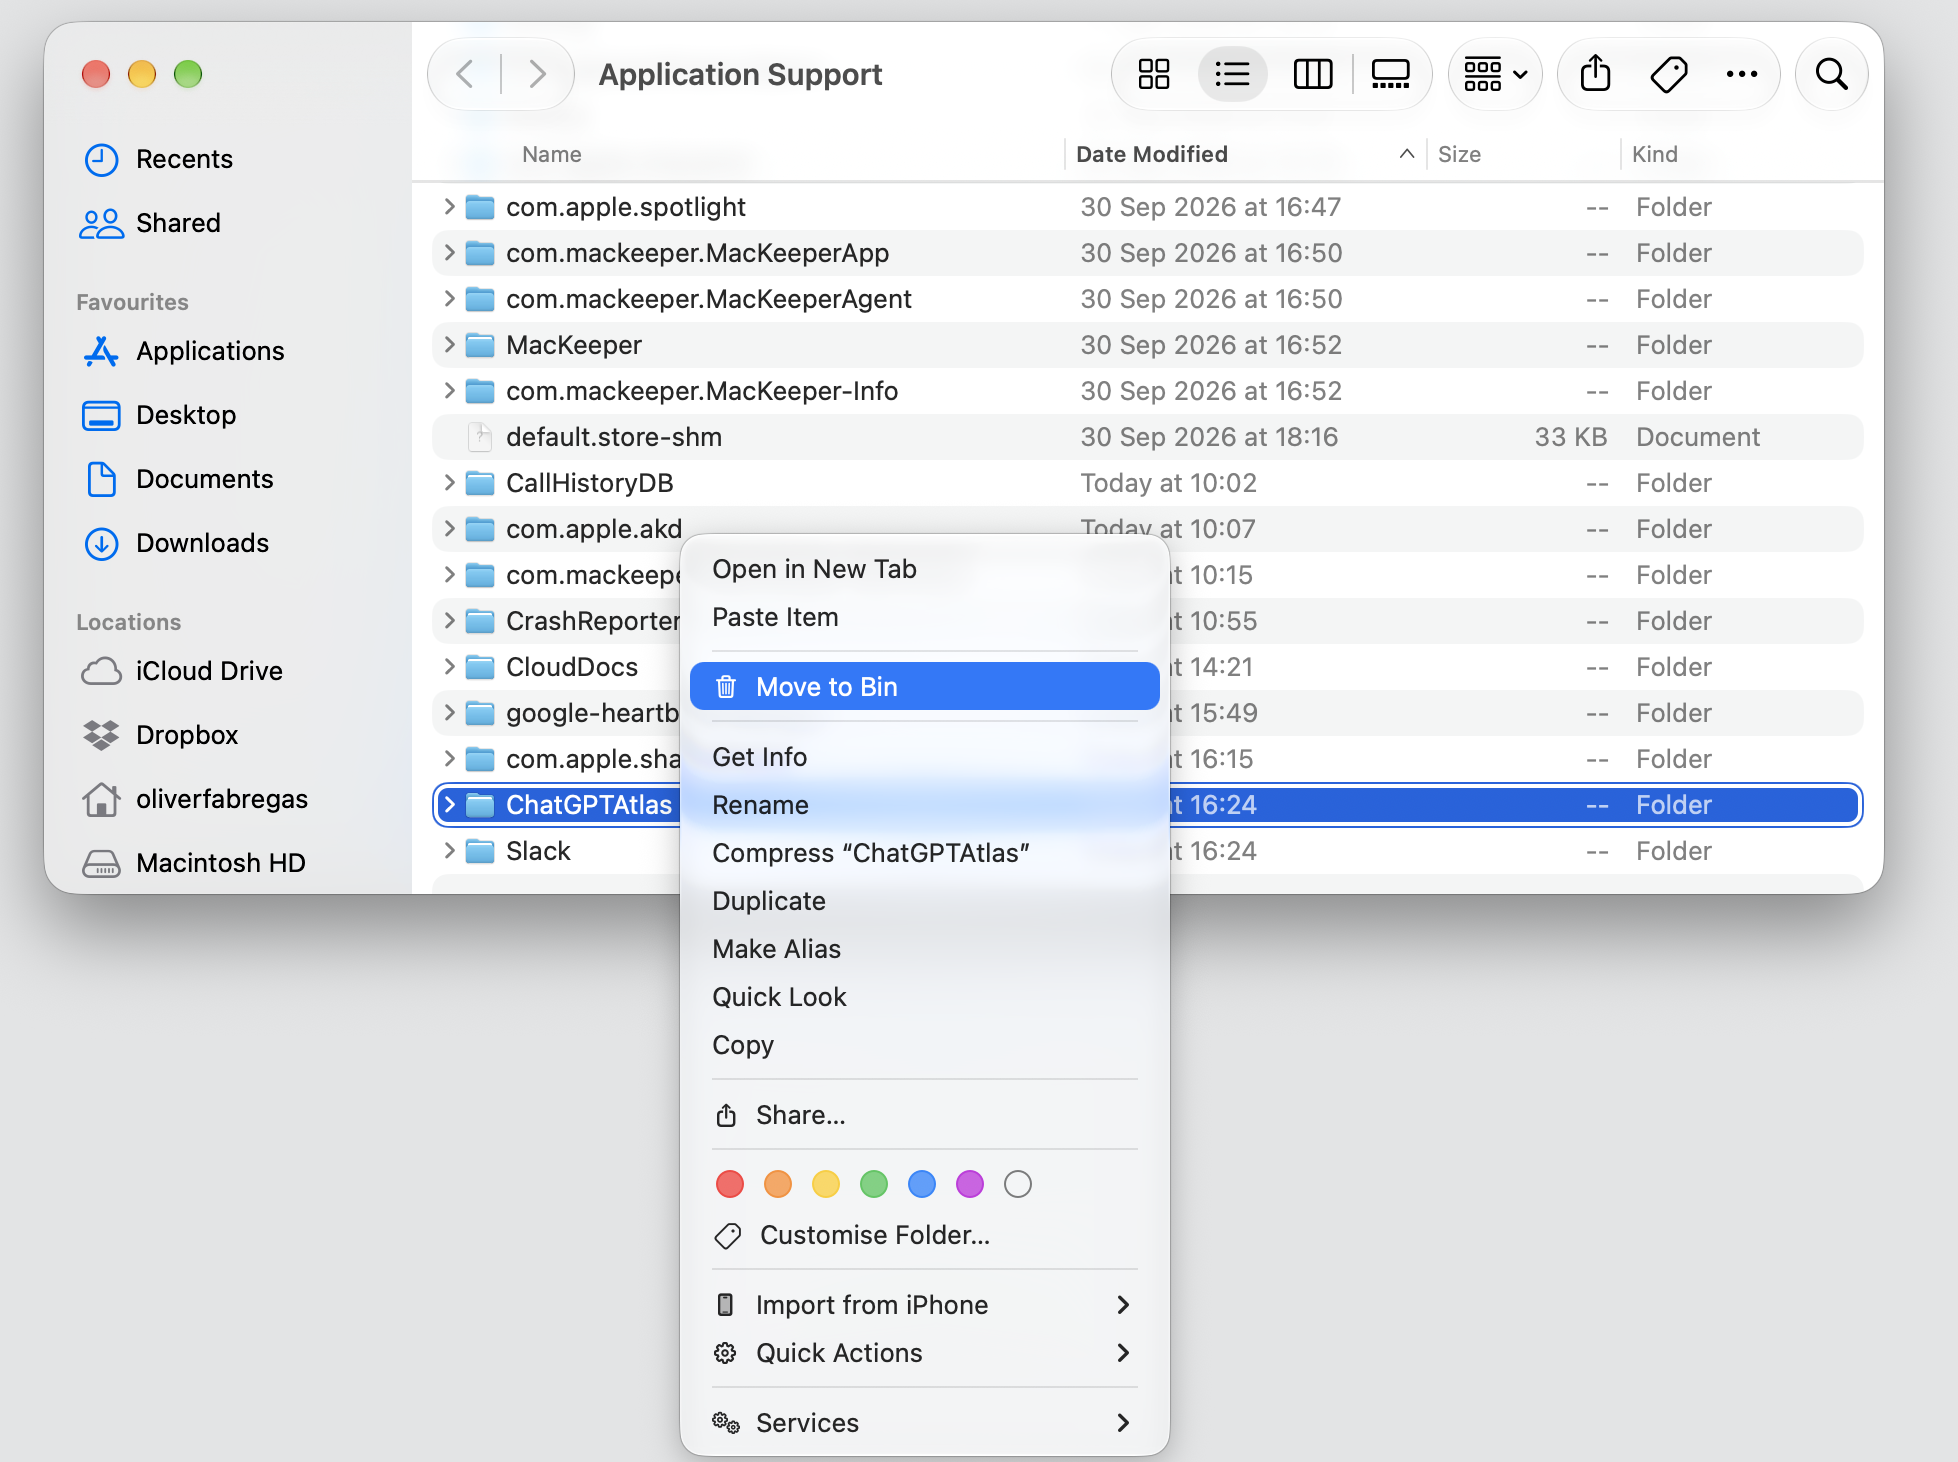Open the group-by options dropdown
This screenshot has width=1958, height=1462.
1495,74
